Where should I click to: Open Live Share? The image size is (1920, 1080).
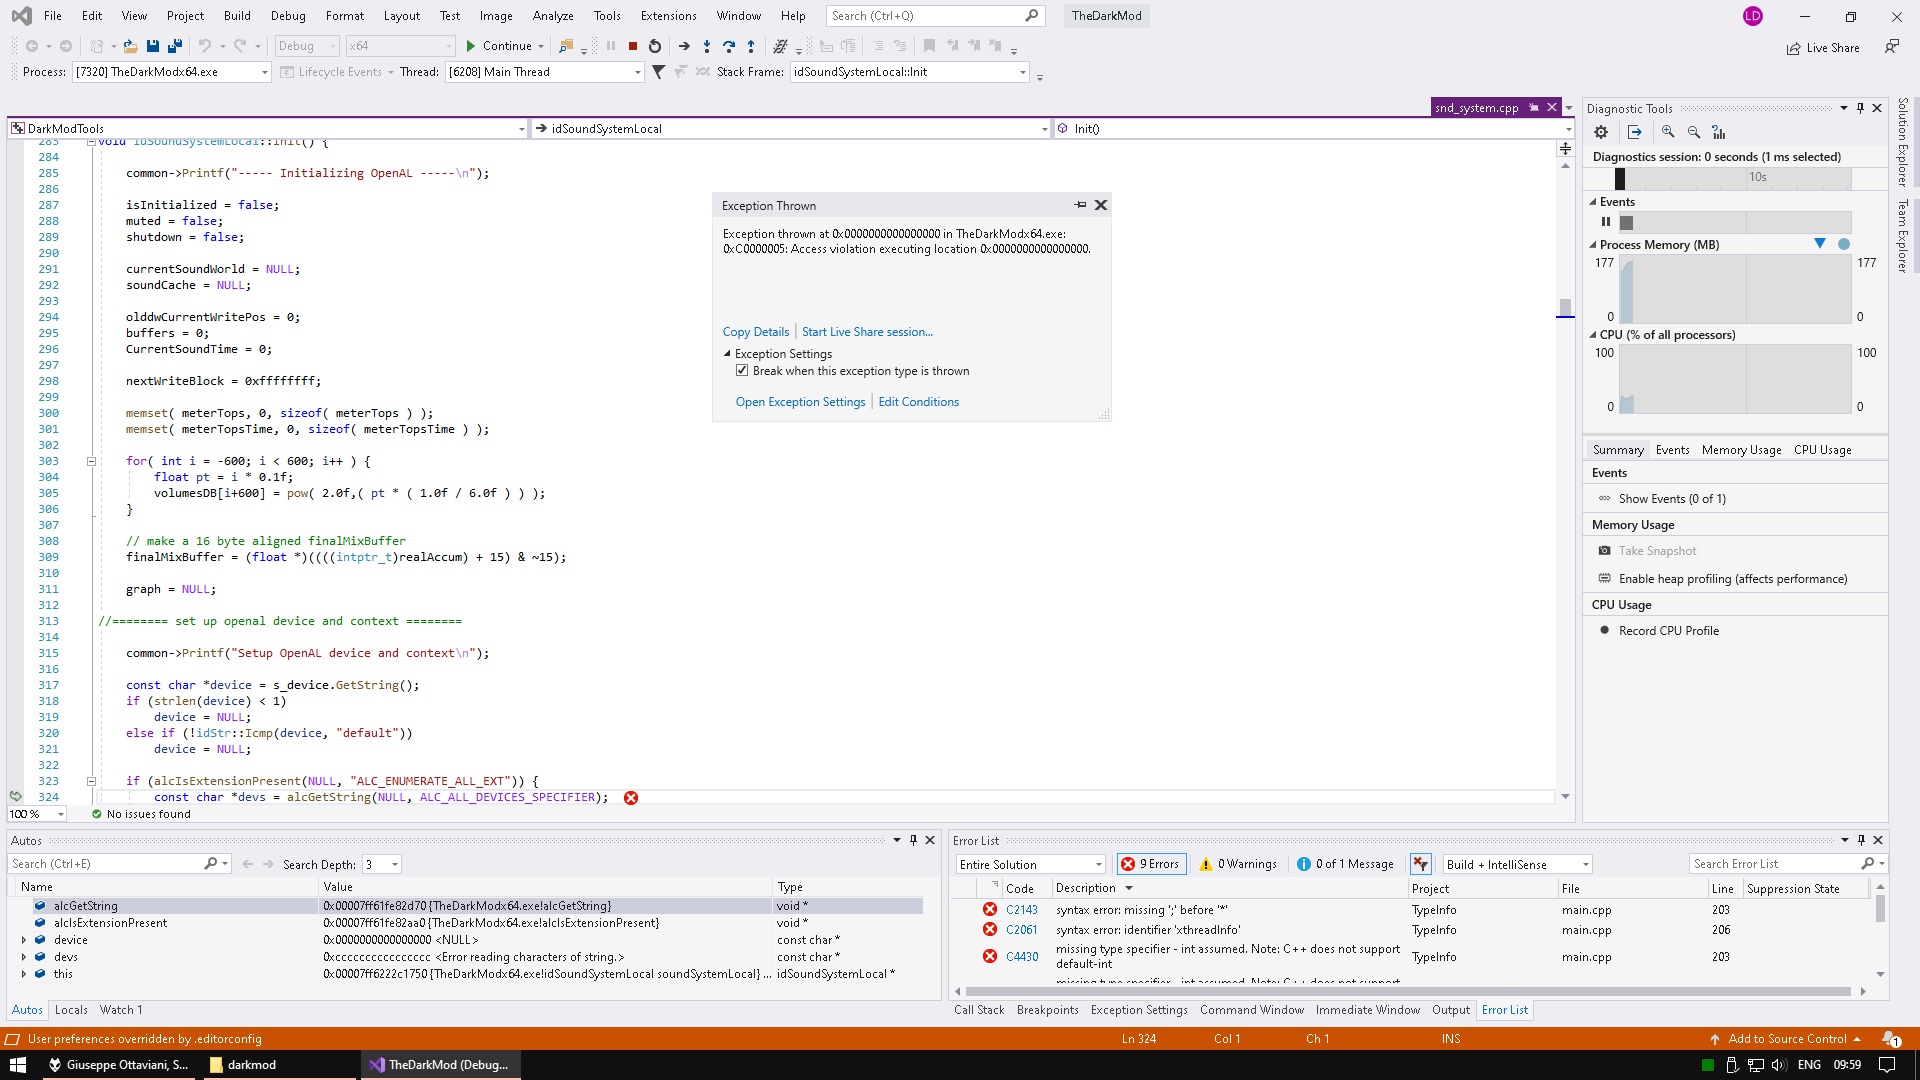pos(1823,48)
